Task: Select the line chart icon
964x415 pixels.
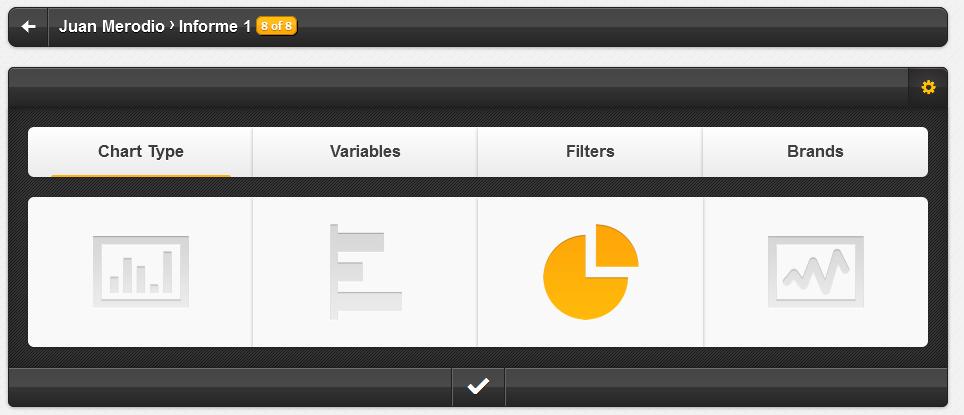Action: (x=816, y=271)
